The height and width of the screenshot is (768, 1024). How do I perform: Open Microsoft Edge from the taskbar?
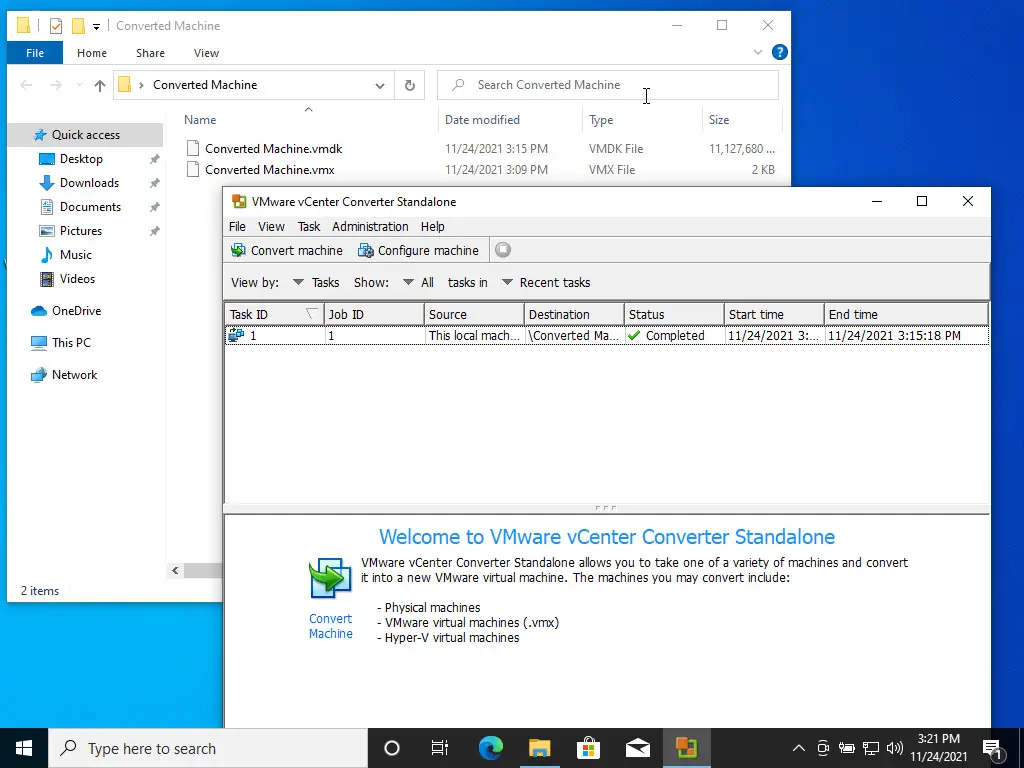pyautogui.click(x=490, y=748)
